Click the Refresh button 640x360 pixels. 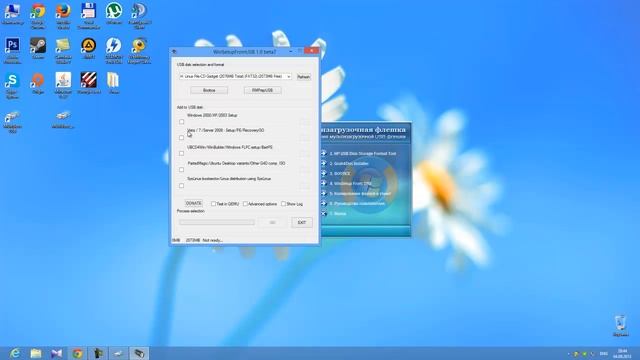[303, 77]
